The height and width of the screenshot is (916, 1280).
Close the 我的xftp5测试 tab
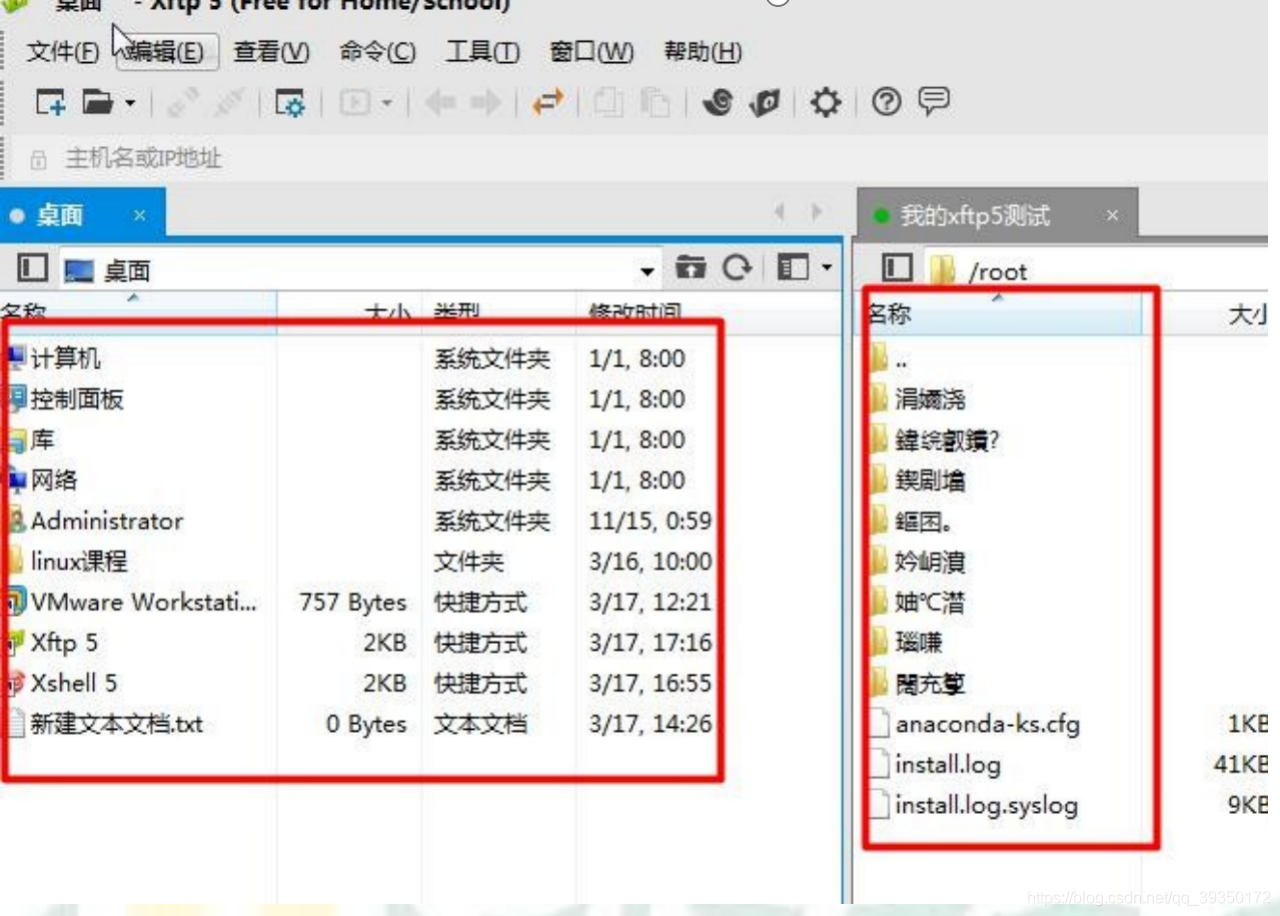(x=1112, y=215)
